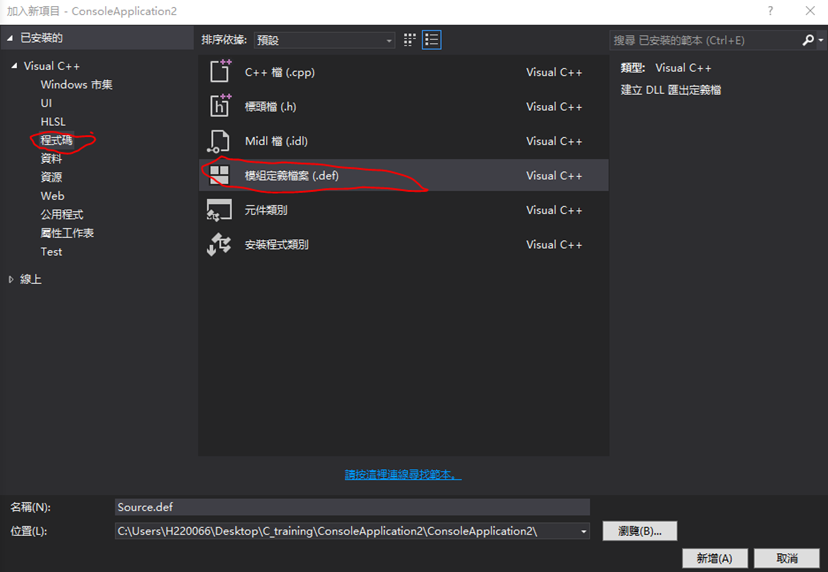The image size is (828, 572).
Task: Click the C++ 檔 (.cpp) file icon
Action: 220,71
